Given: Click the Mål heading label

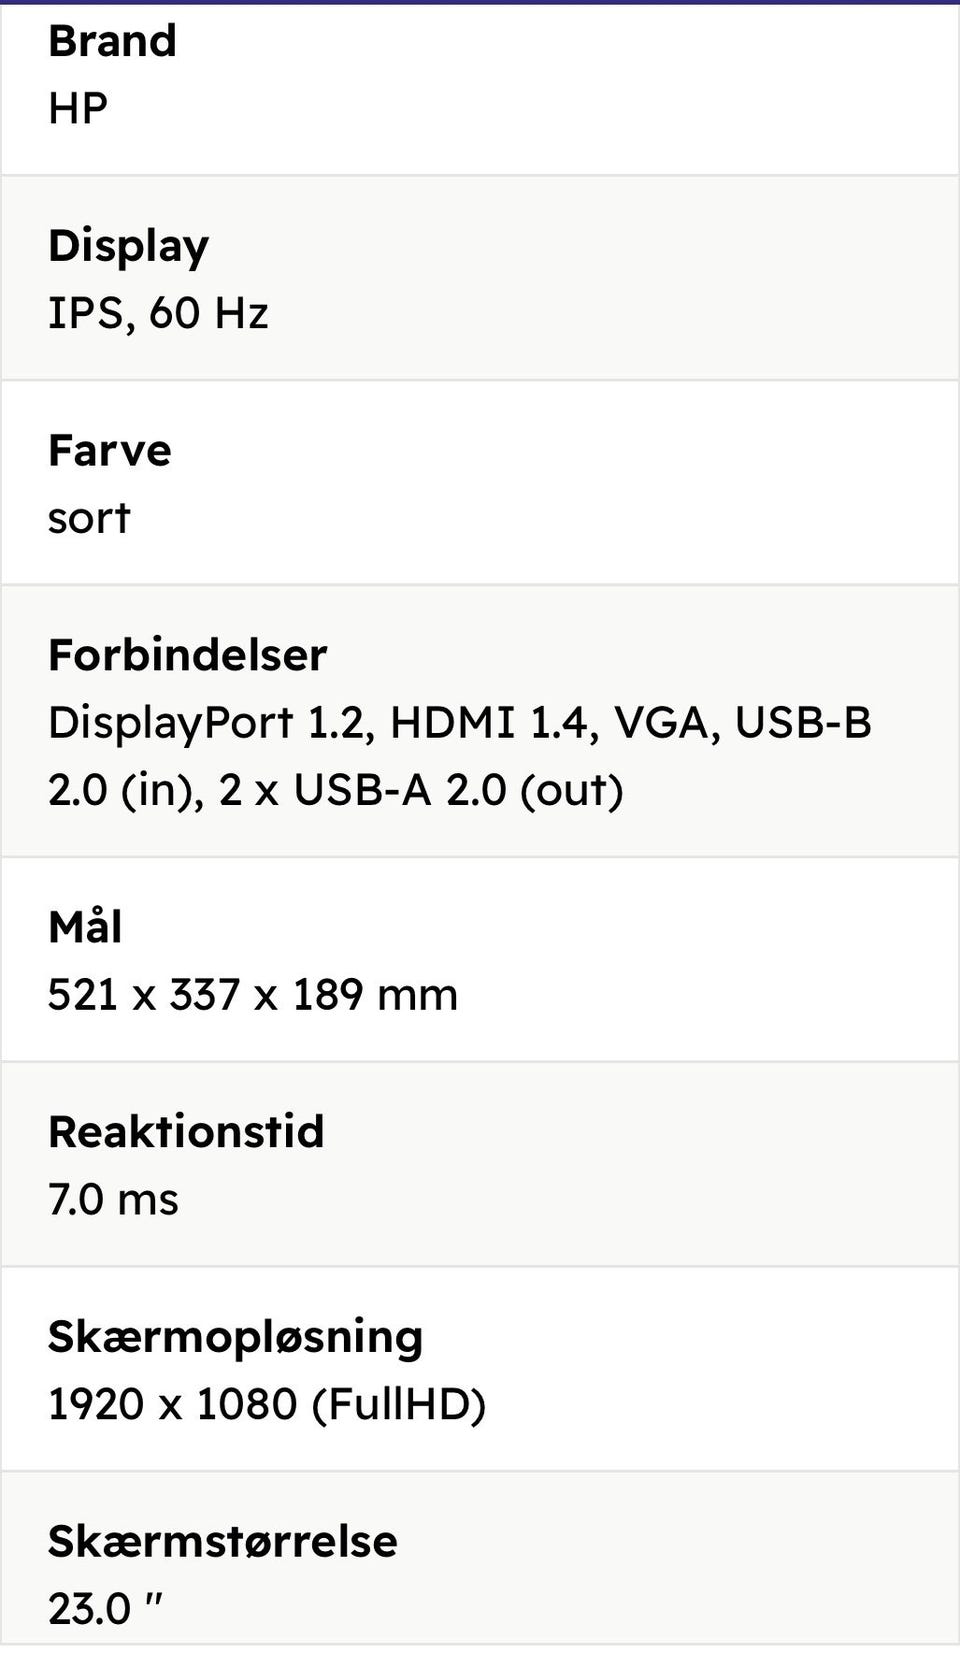Looking at the screenshot, I should pos(85,927).
